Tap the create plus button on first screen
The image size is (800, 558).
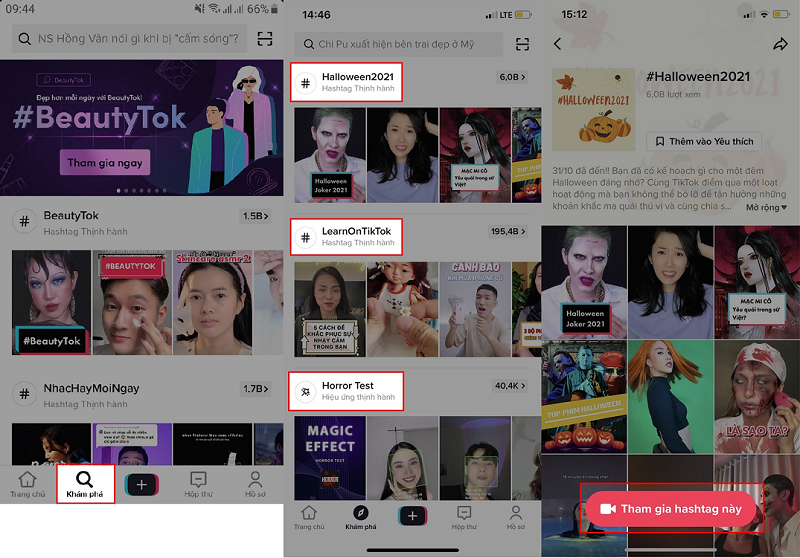point(142,485)
